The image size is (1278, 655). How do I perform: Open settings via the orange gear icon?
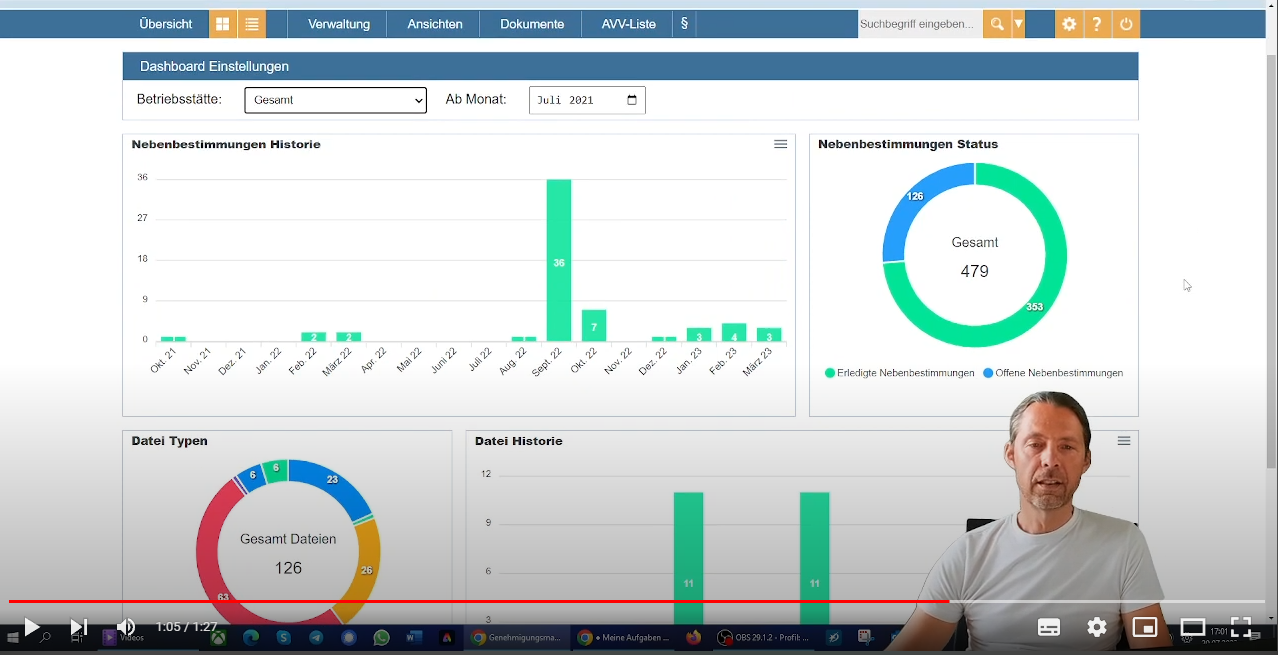[x=1069, y=24]
